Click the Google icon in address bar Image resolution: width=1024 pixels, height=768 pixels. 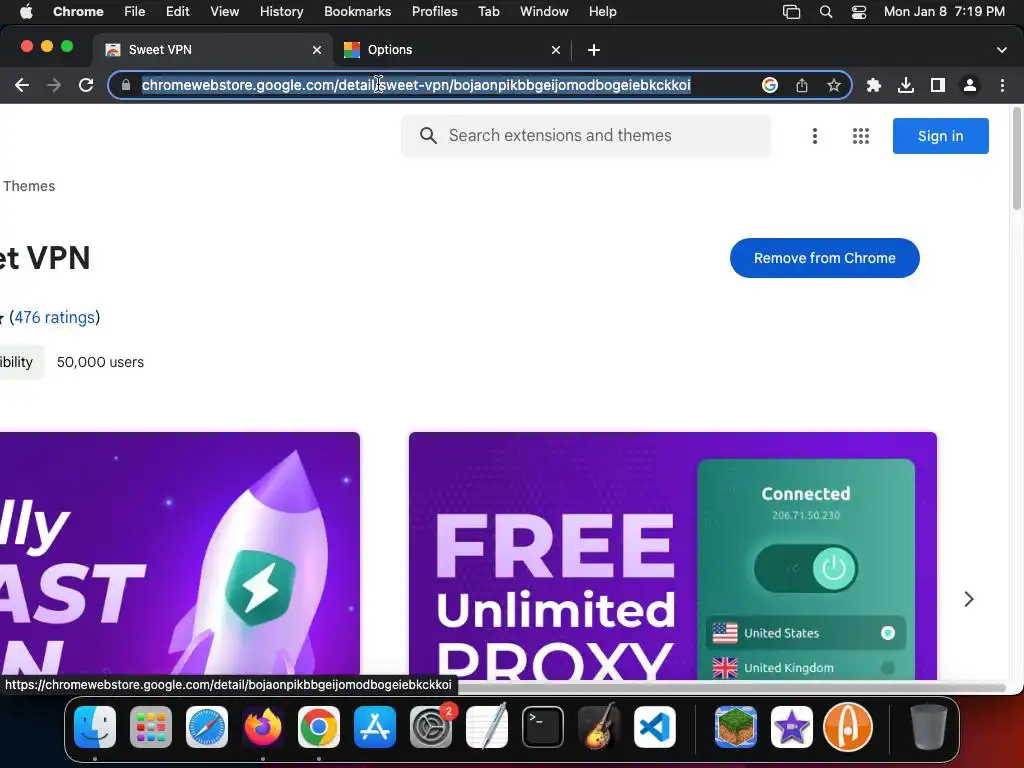tap(770, 85)
